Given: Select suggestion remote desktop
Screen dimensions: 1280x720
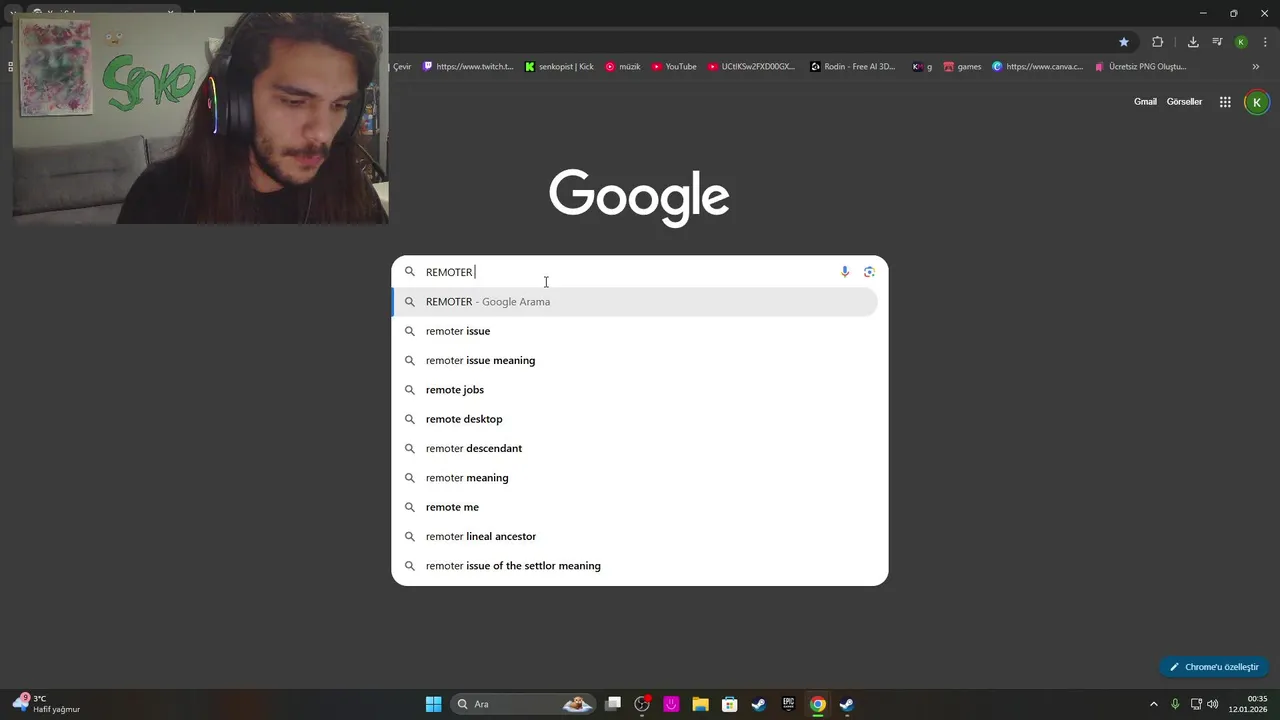Looking at the screenshot, I should pyautogui.click(x=640, y=419).
